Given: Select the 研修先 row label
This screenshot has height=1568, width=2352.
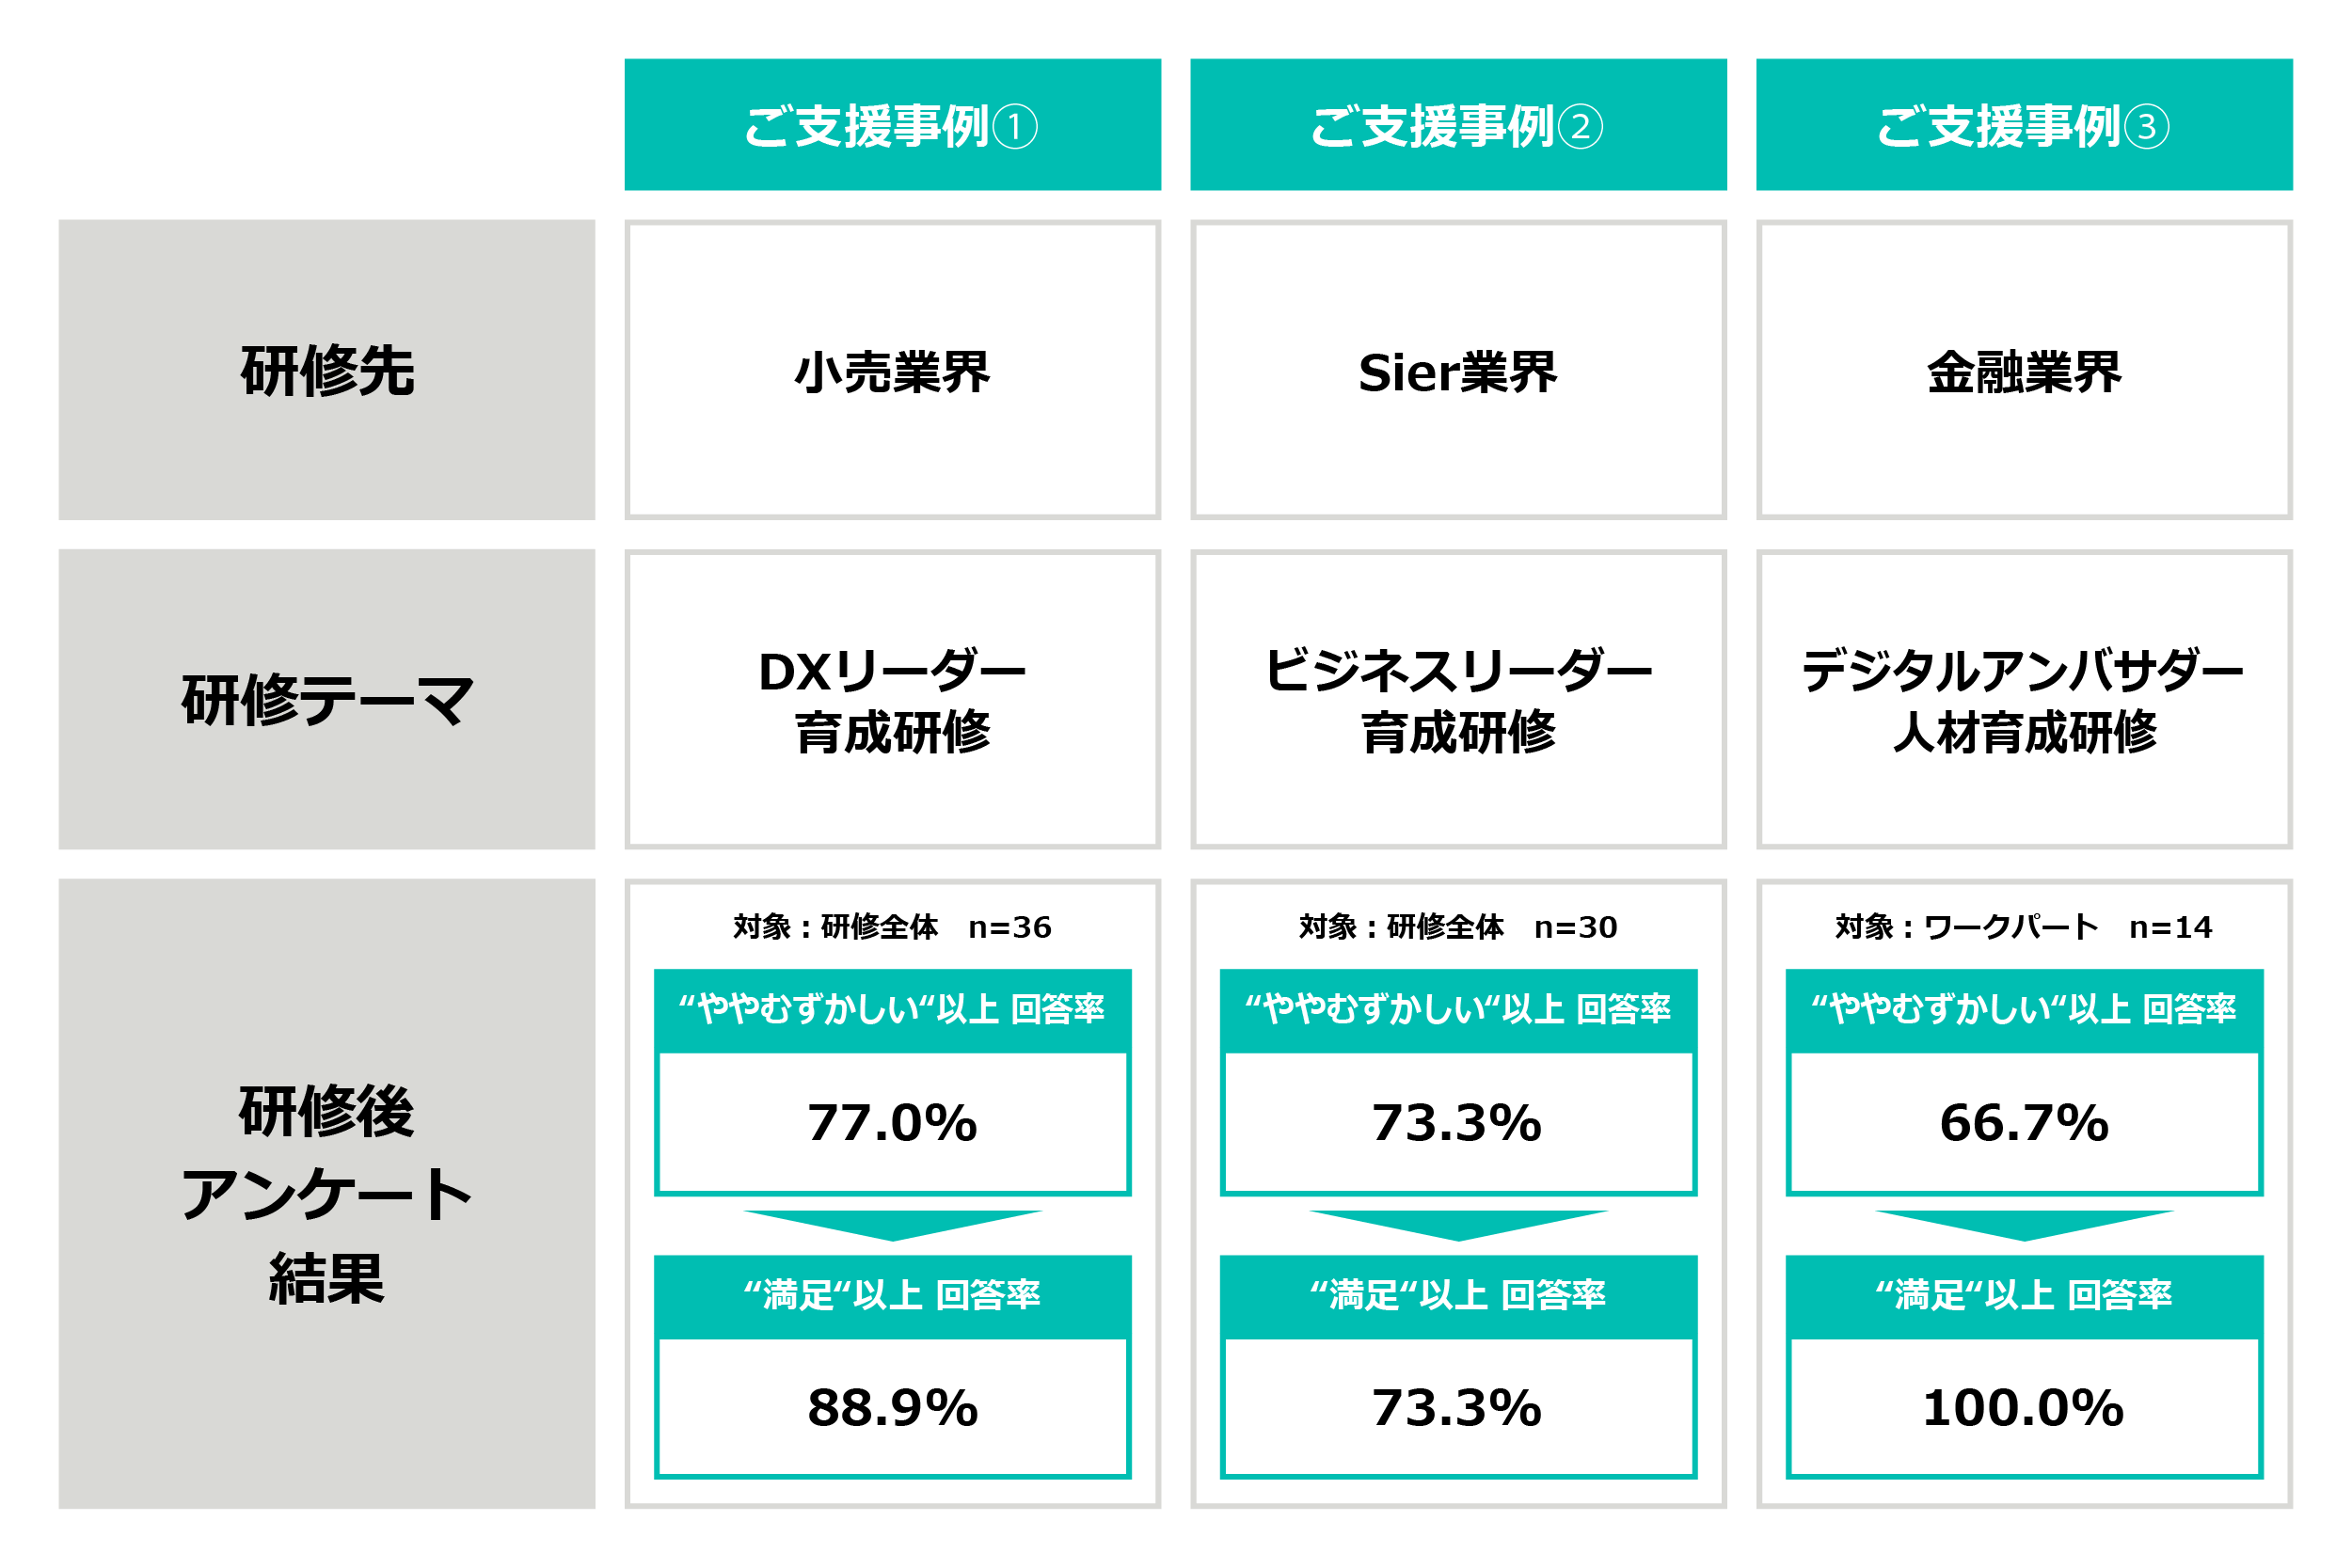Looking at the screenshot, I should [327, 370].
